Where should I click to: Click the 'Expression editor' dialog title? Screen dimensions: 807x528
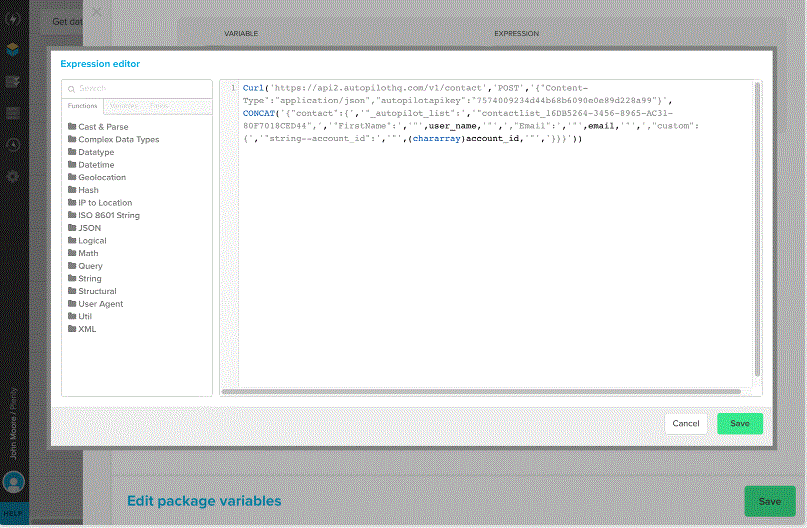[x=100, y=64]
